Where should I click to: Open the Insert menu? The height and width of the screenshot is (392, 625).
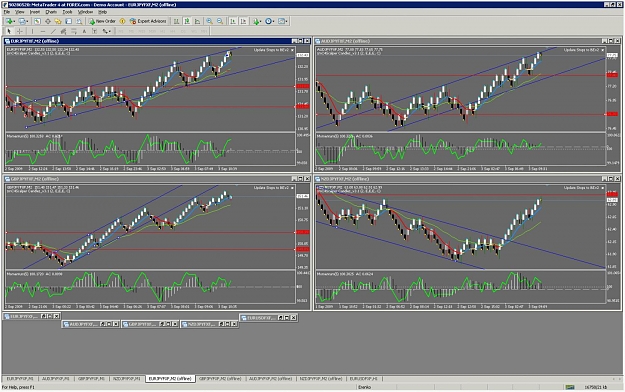tap(35, 12)
